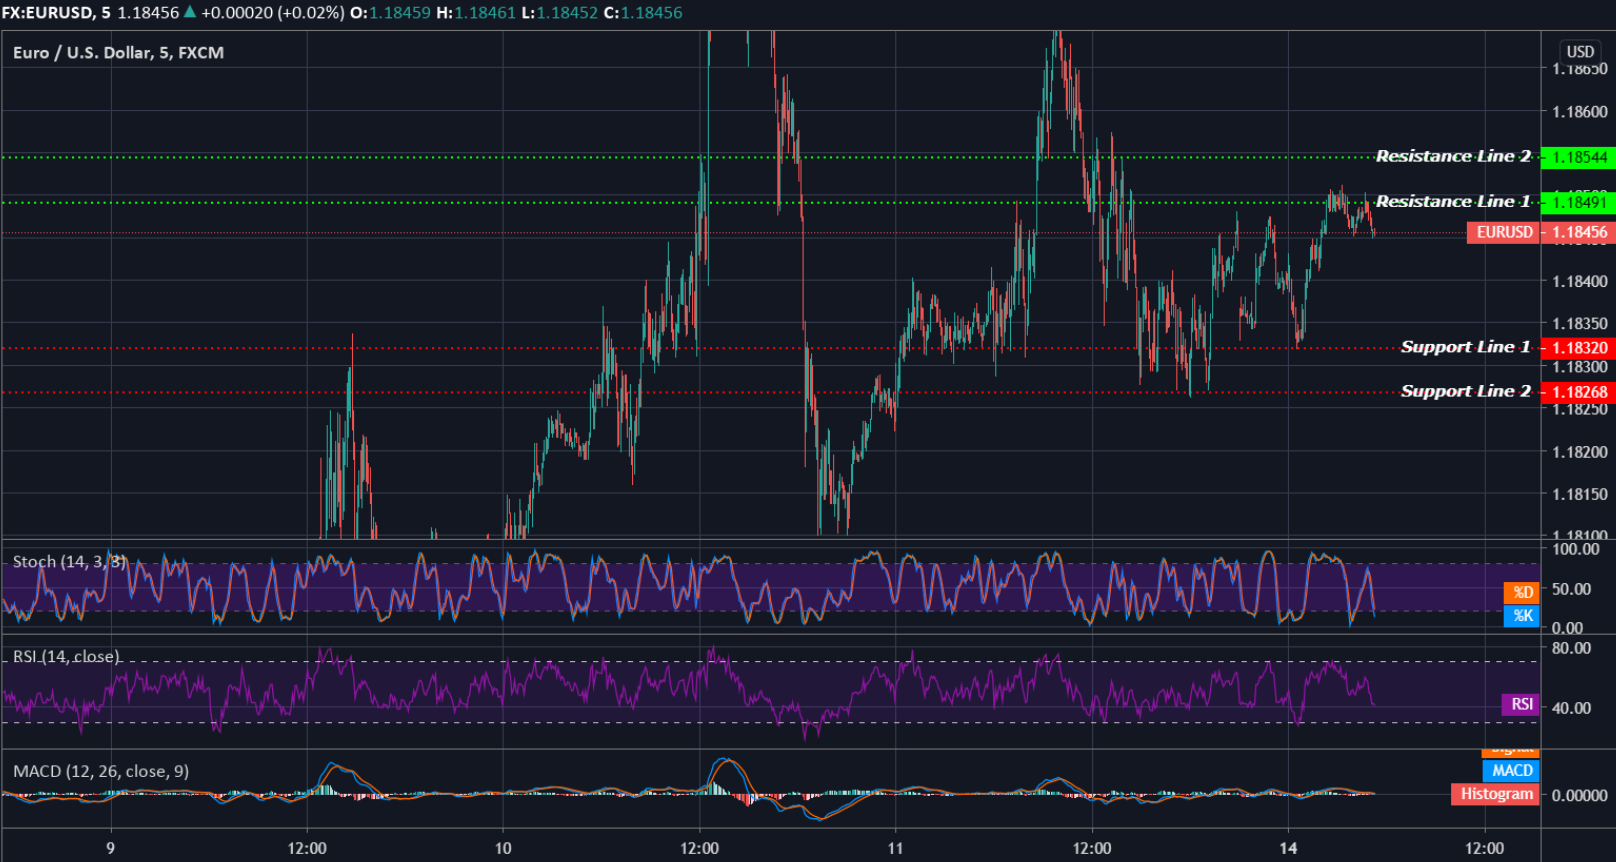This screenshot has height=862, width=1616.
Task: Click the 1.18150 price level on axis
Action: pos(1580,494)
